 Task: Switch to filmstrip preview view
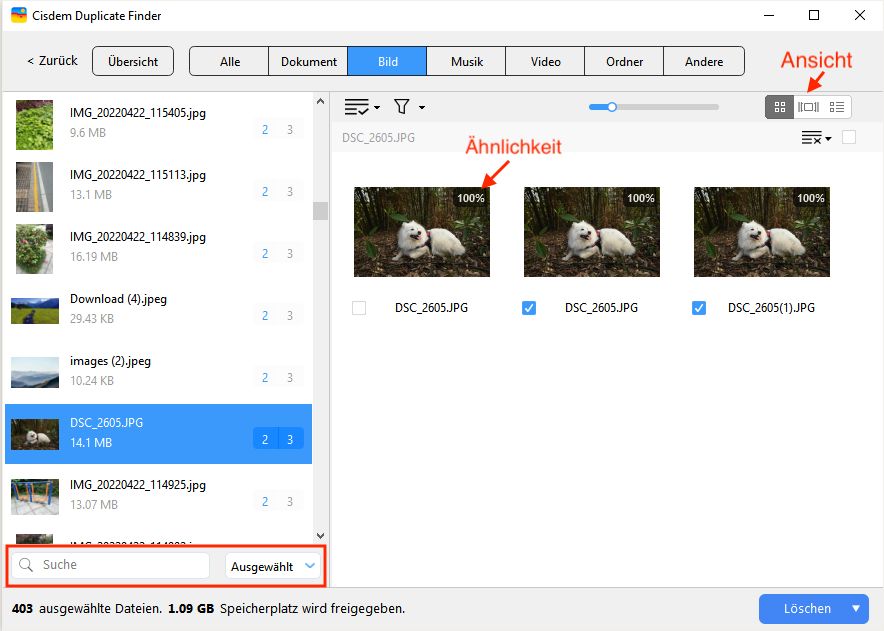[x=808, y=107]
